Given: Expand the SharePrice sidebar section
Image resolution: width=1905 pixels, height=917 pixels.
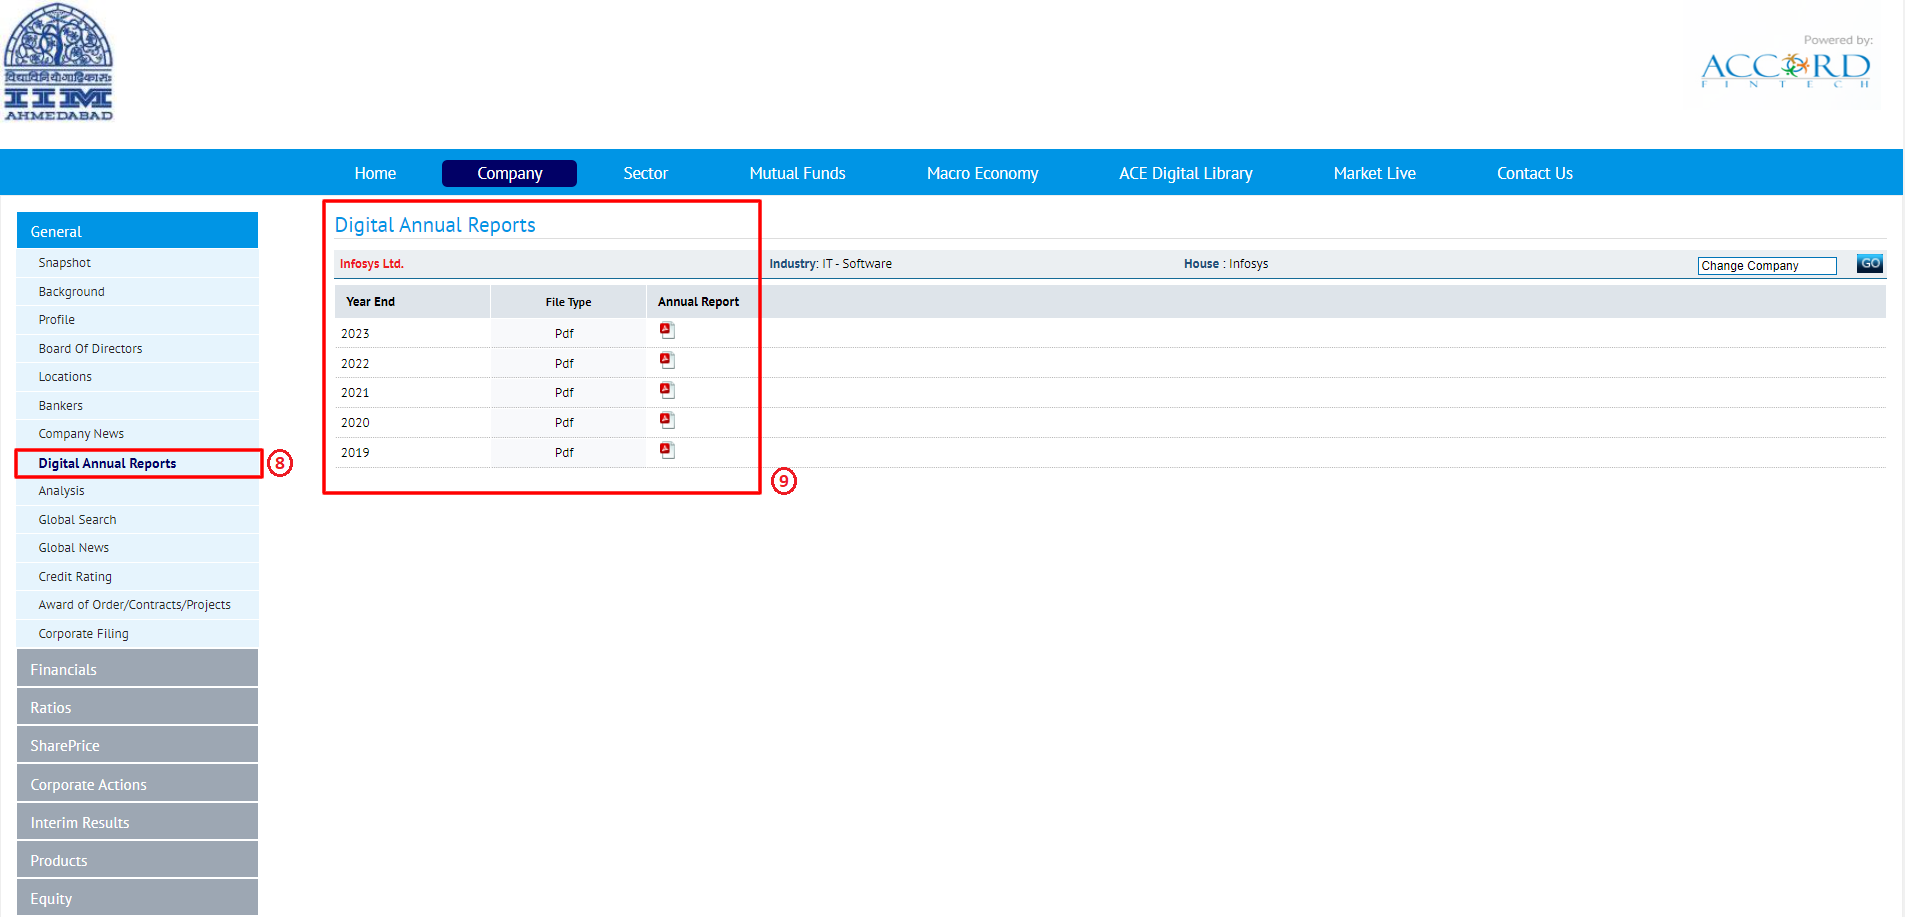Looking at the screenshot, I should [137, 744].
